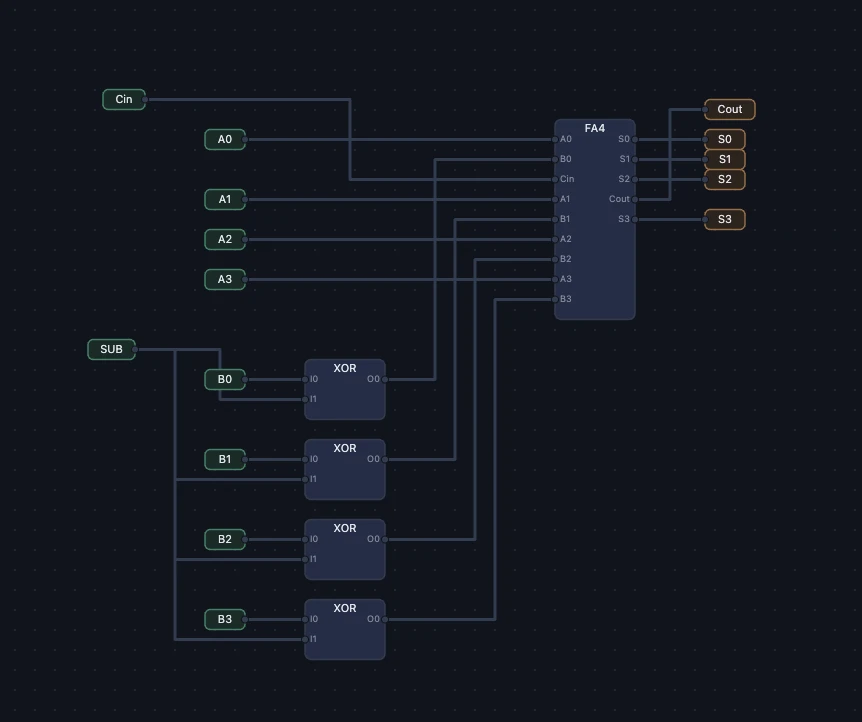Click the O0 pin of B3's XOR
The image size is (862, 722).
(x=385, y=620)
